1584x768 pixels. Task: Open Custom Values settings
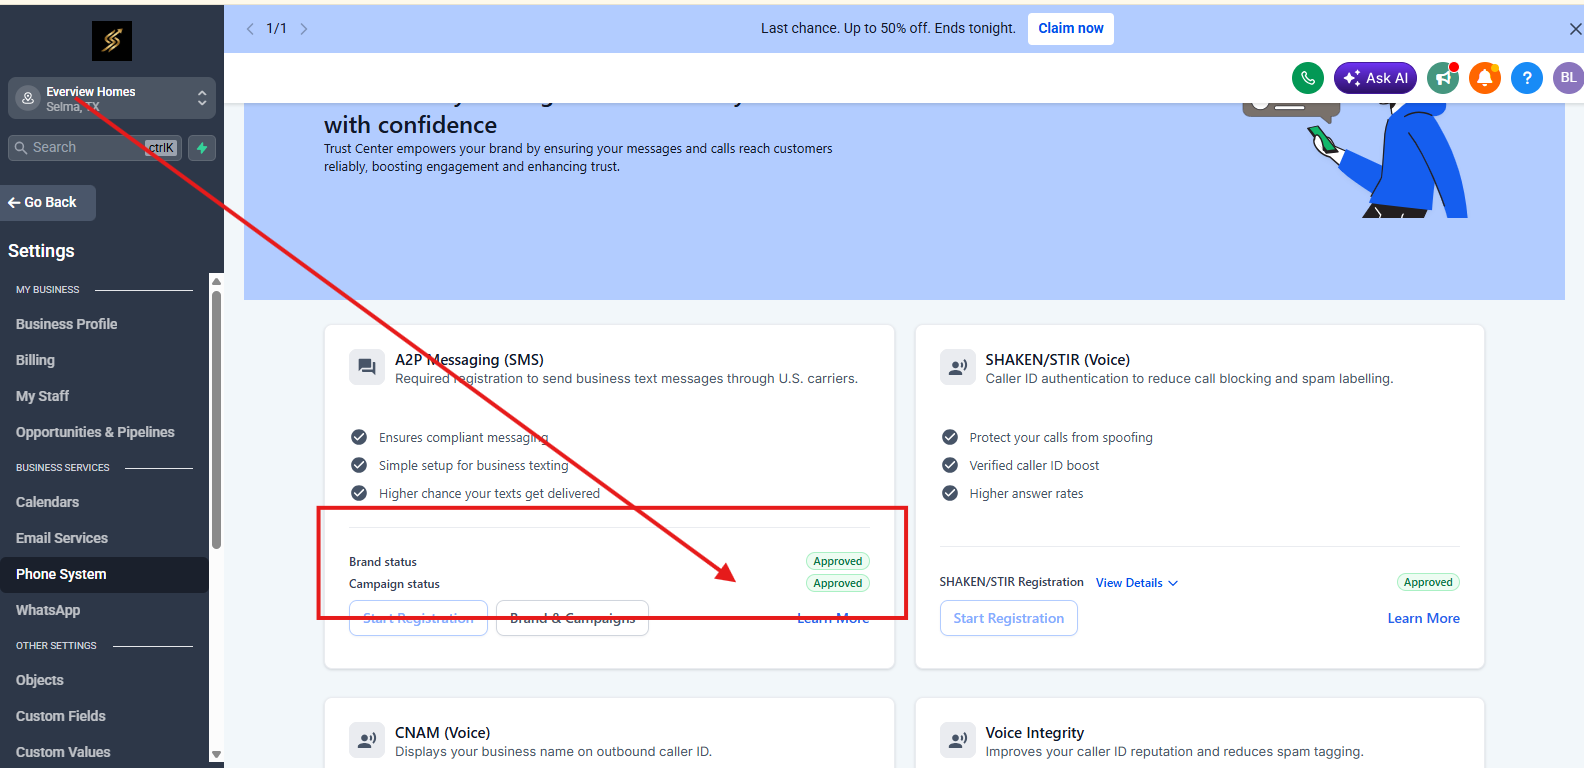[x=63, y=752]
